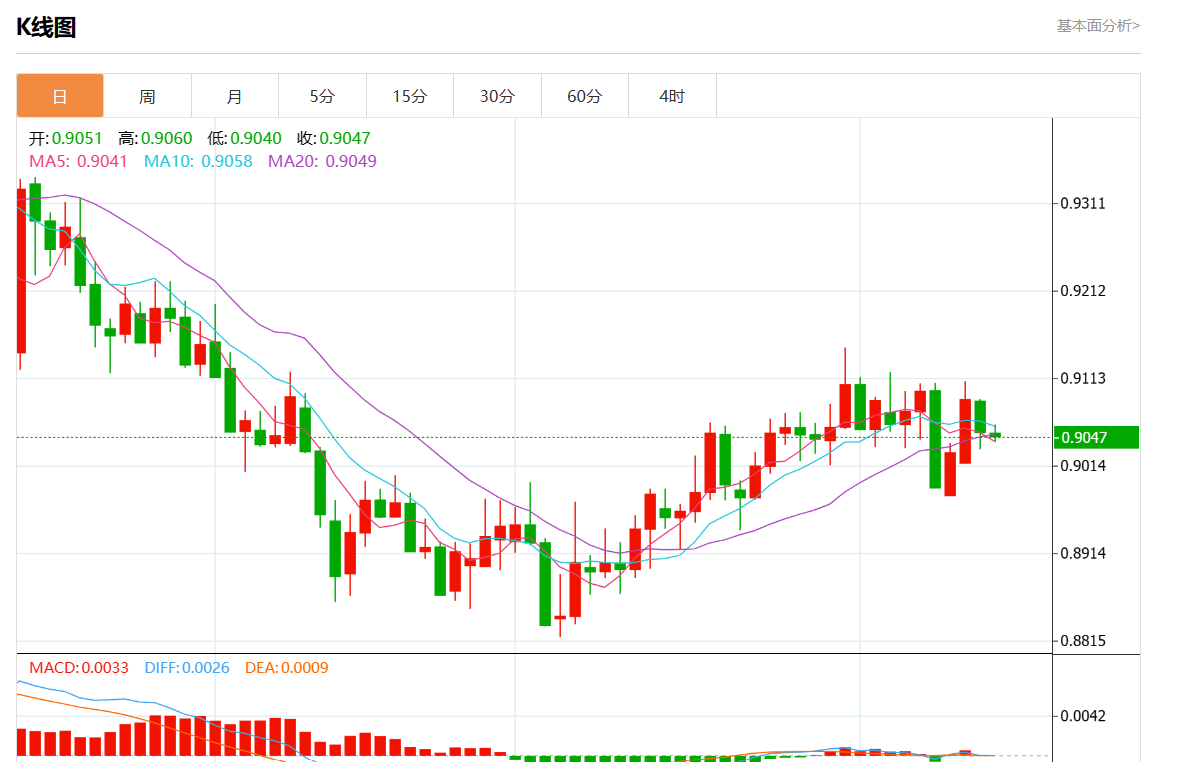Click the 0.8815 price axis label
1183x762 pixels.
[x=1083, y=641]
